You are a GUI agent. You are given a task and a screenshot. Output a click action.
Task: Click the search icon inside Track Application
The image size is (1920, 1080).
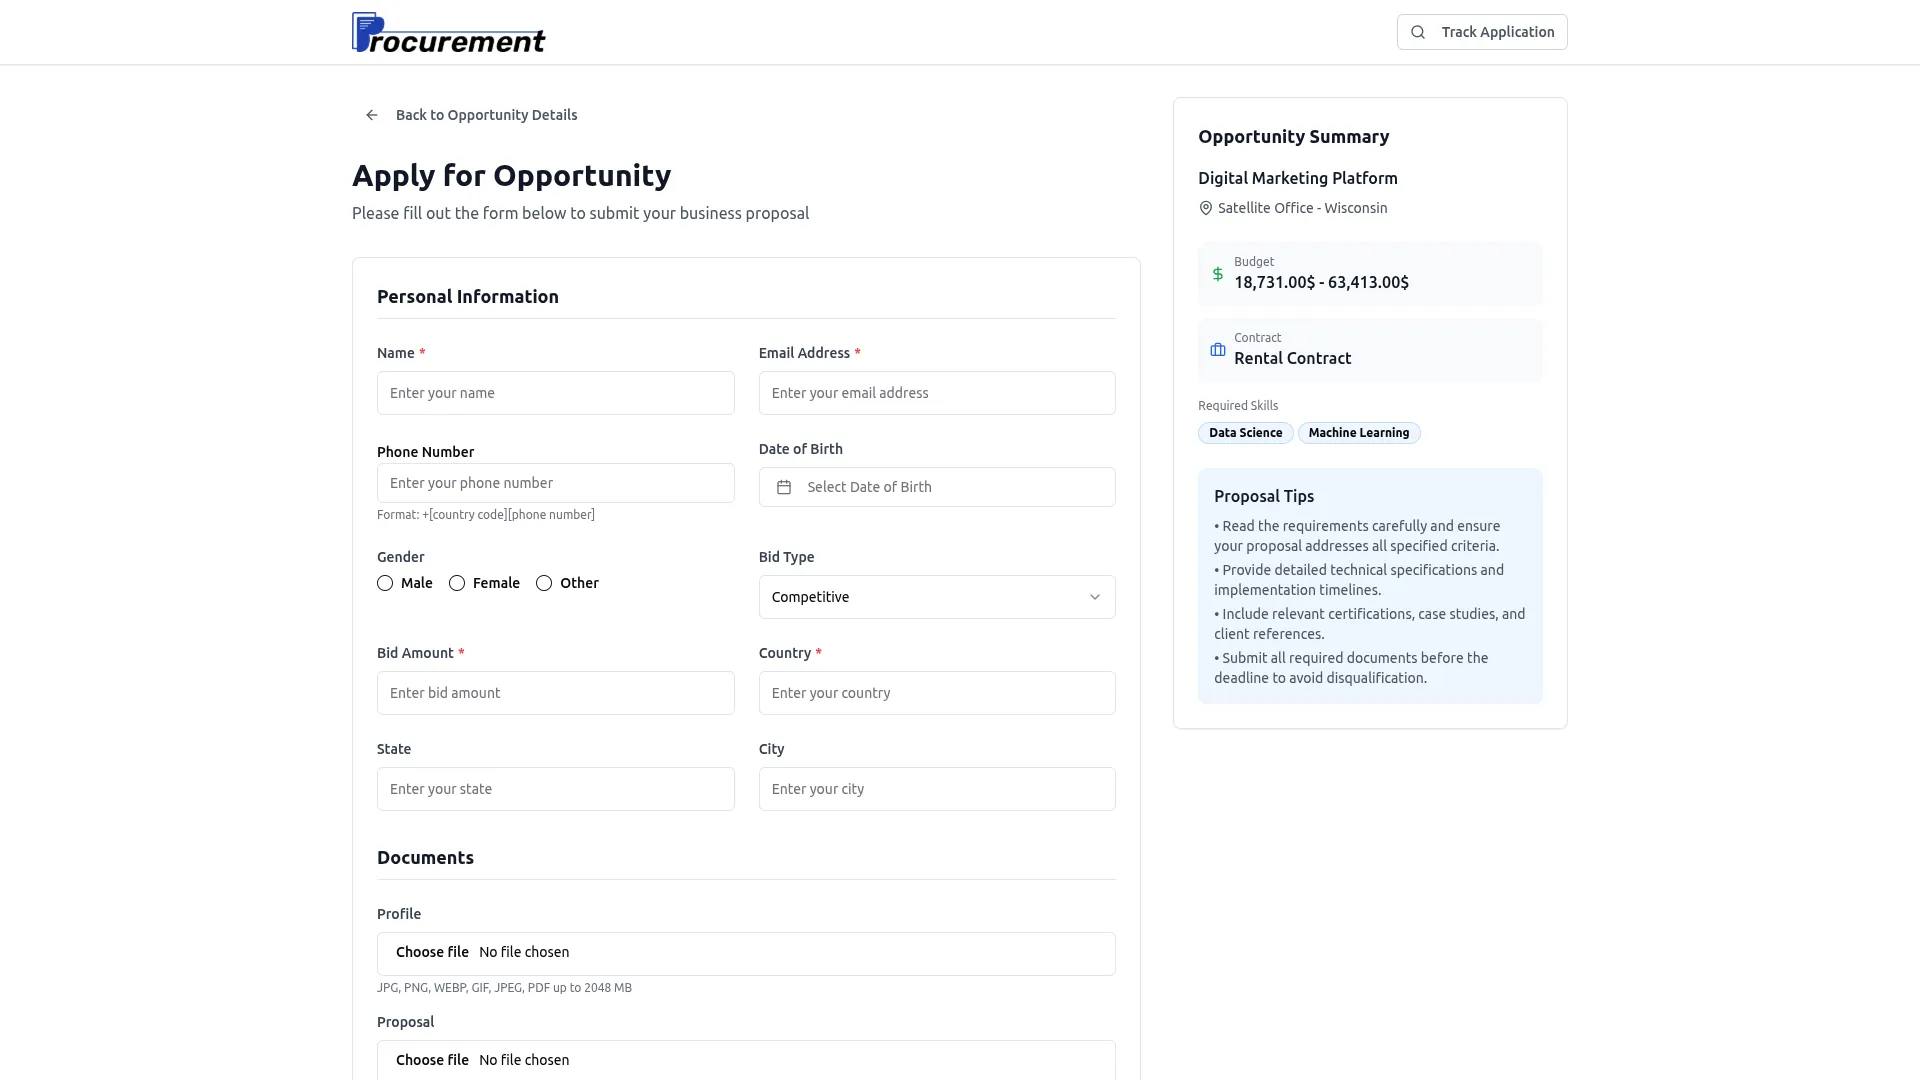coord(1417,31)
